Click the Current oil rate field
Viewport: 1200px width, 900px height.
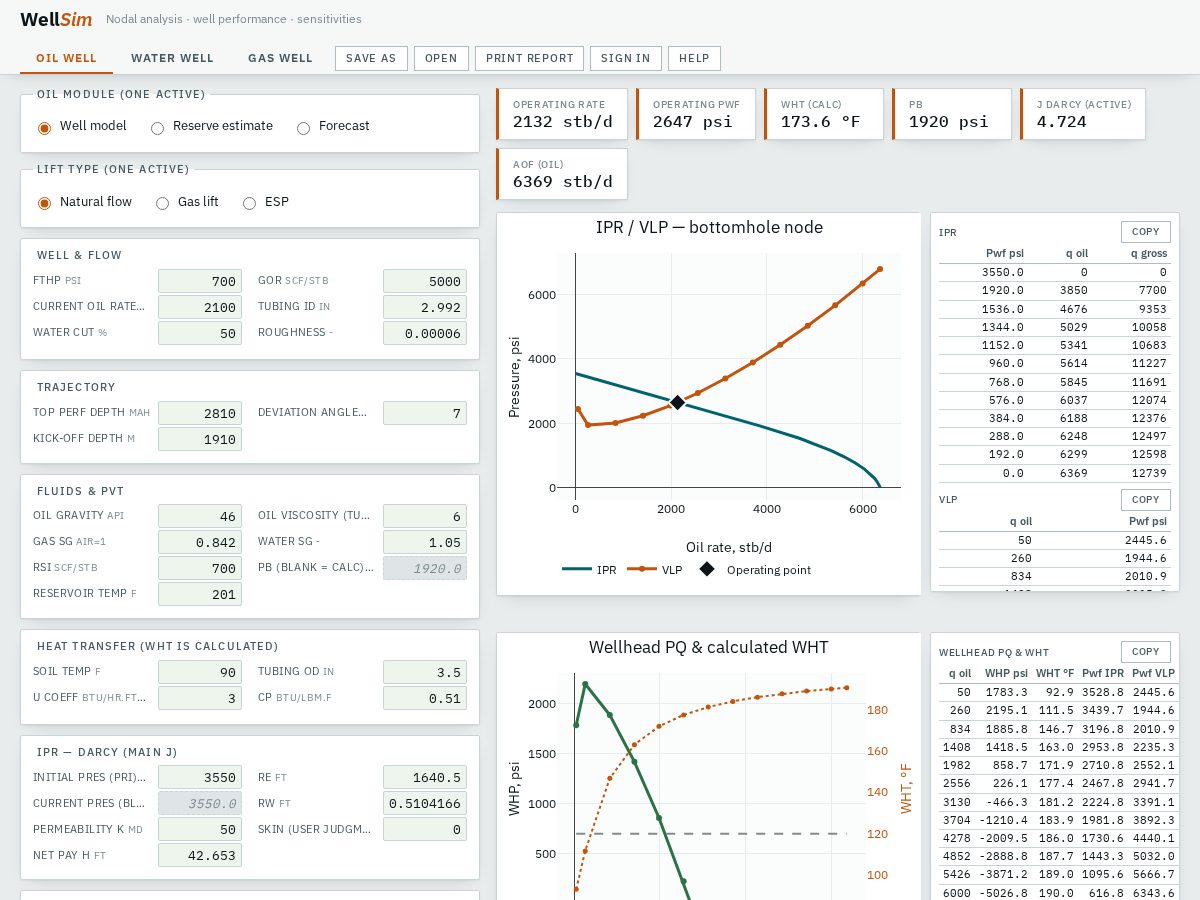coord(200,307)
